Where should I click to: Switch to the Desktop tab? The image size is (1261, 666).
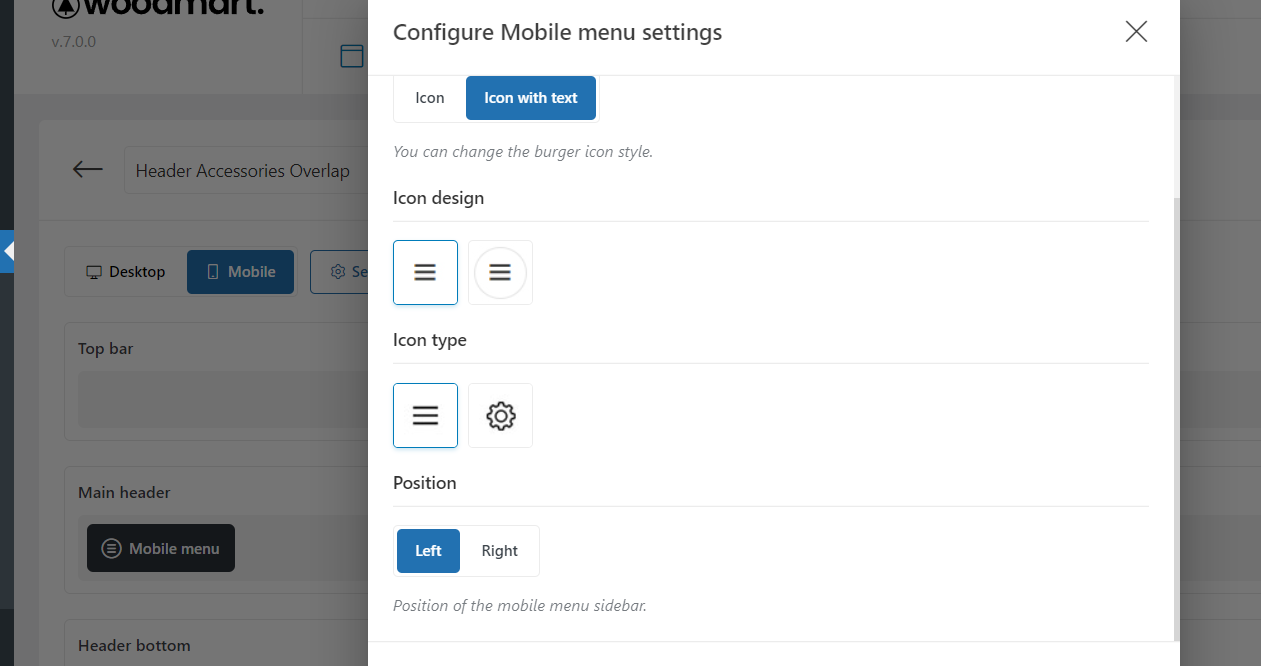126,272
